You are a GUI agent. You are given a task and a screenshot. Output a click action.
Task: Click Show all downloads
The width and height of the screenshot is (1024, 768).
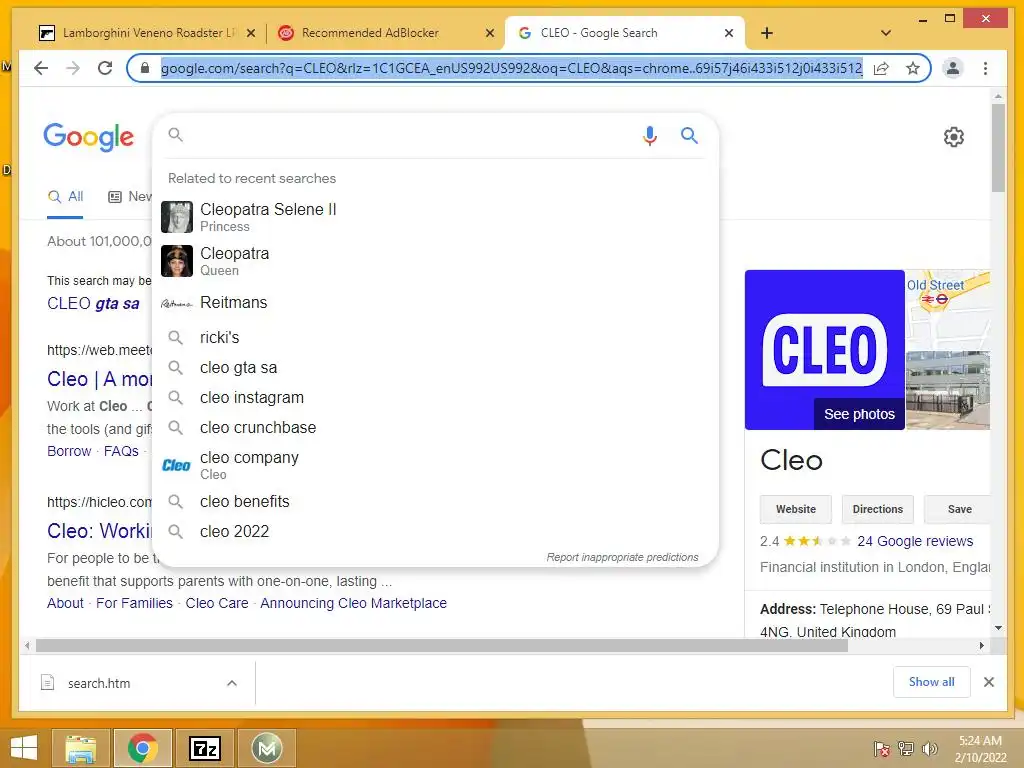click(x=931, y=682)
